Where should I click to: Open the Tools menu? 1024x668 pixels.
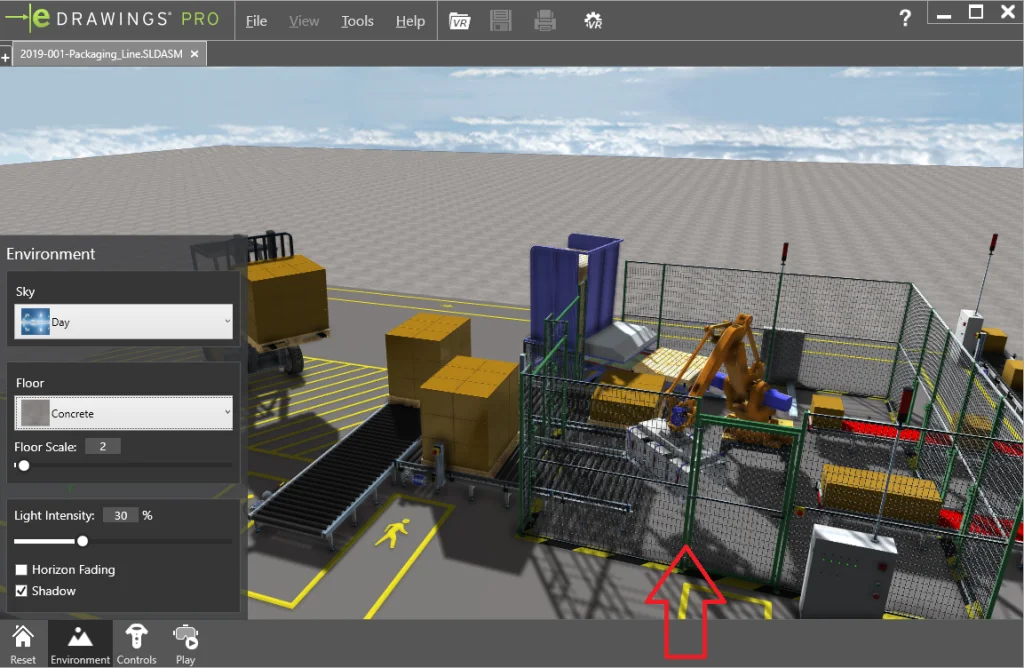357,21
